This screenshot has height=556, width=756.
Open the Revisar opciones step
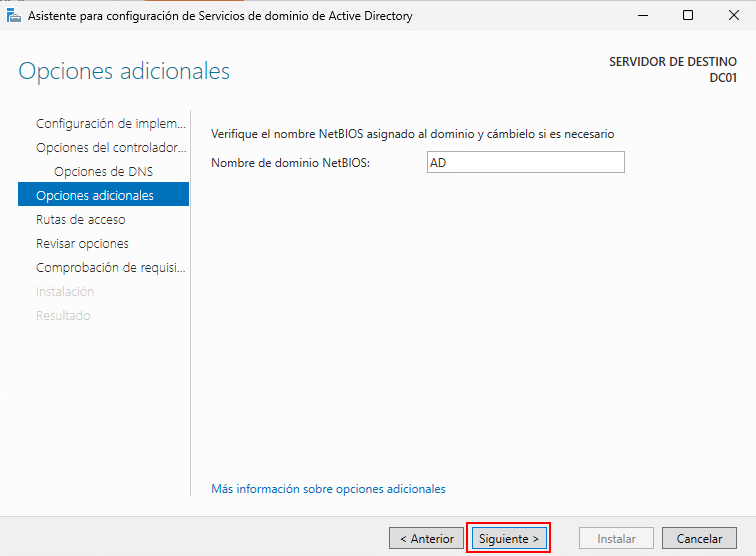(x=82, y=244)
